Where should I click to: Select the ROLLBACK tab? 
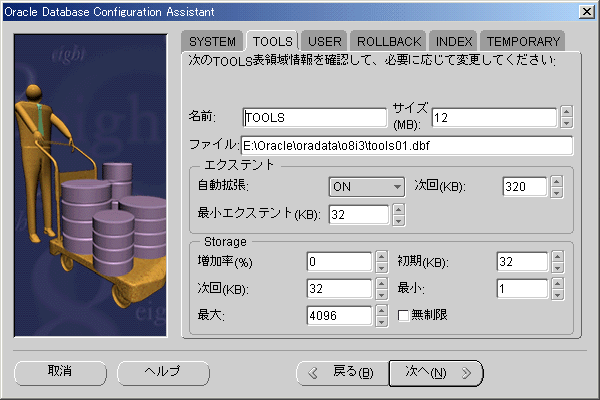(x=388, y=41)
